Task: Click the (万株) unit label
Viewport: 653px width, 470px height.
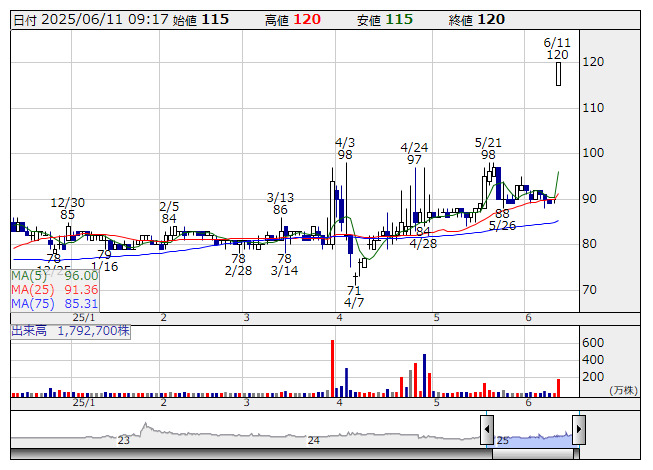Action: (x=623, y=390)
